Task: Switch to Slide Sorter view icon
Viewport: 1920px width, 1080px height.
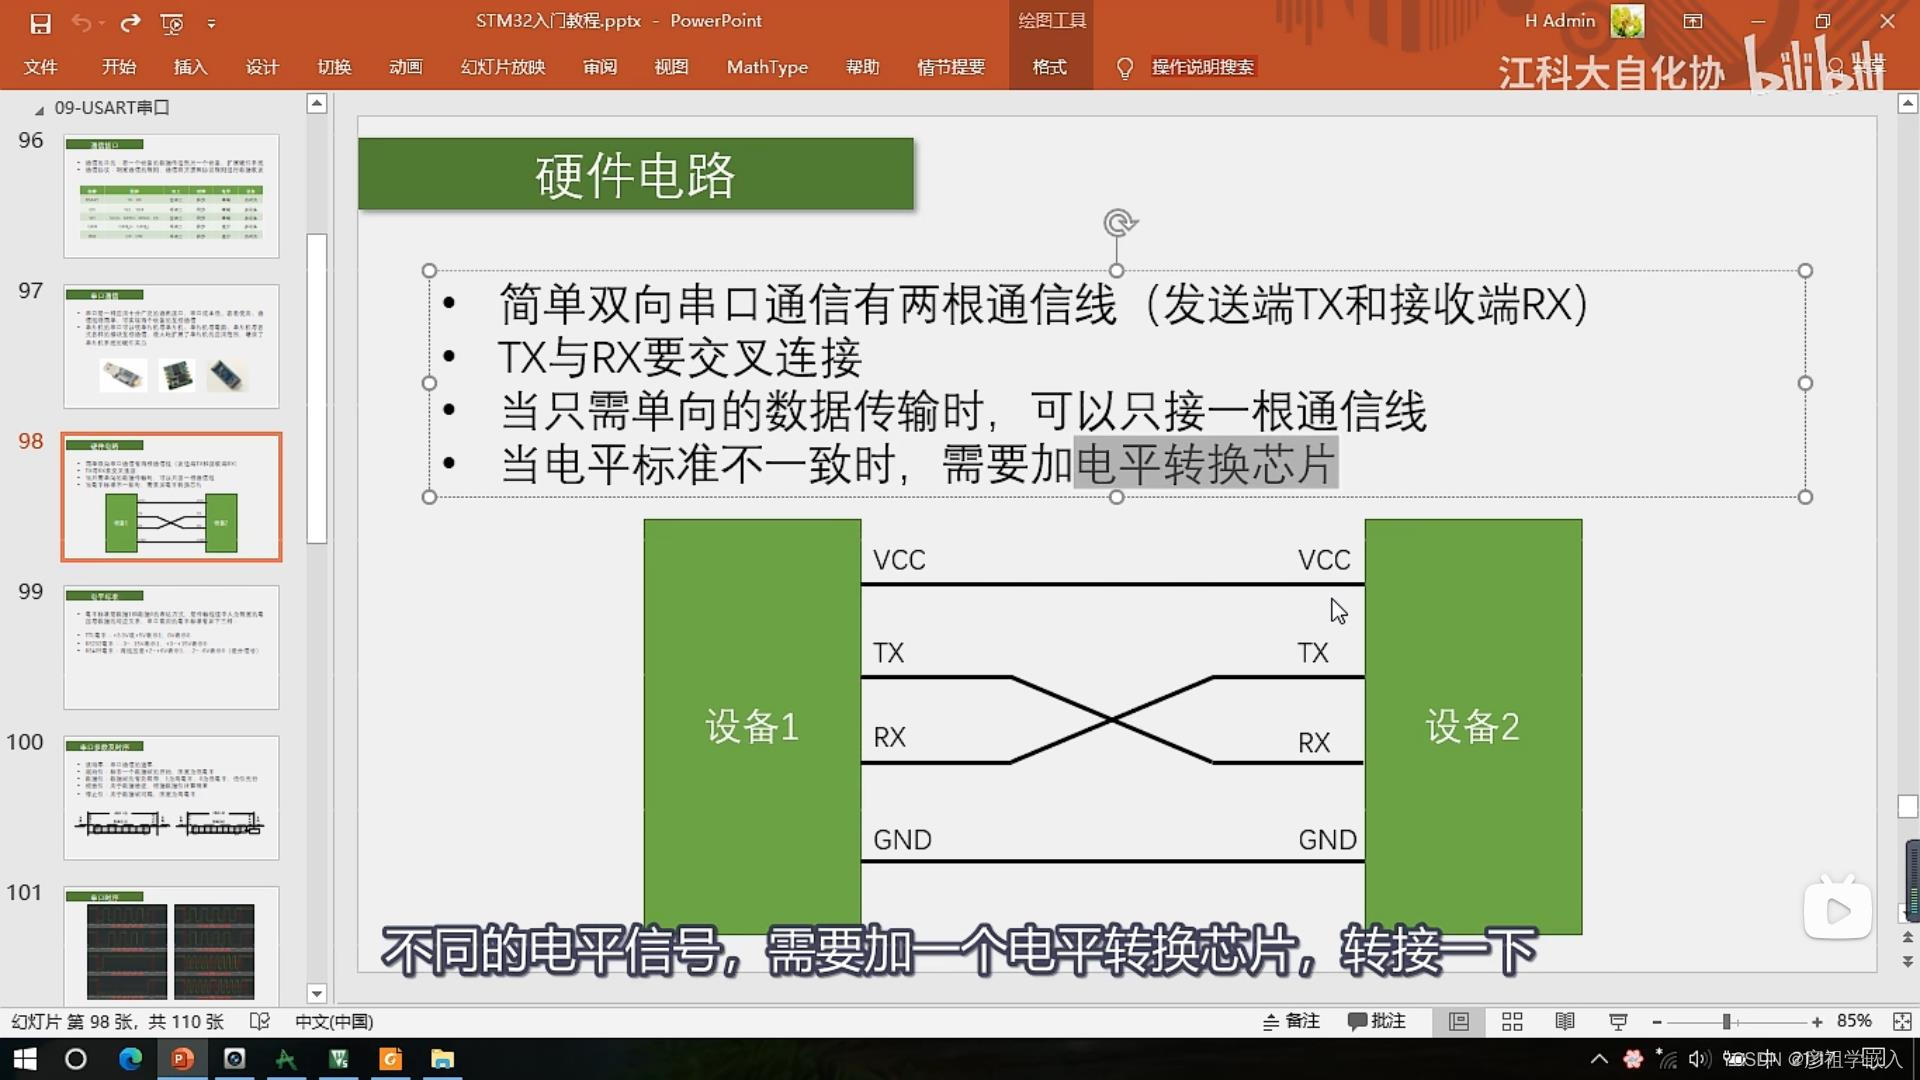Action: coord(1512,1021)
